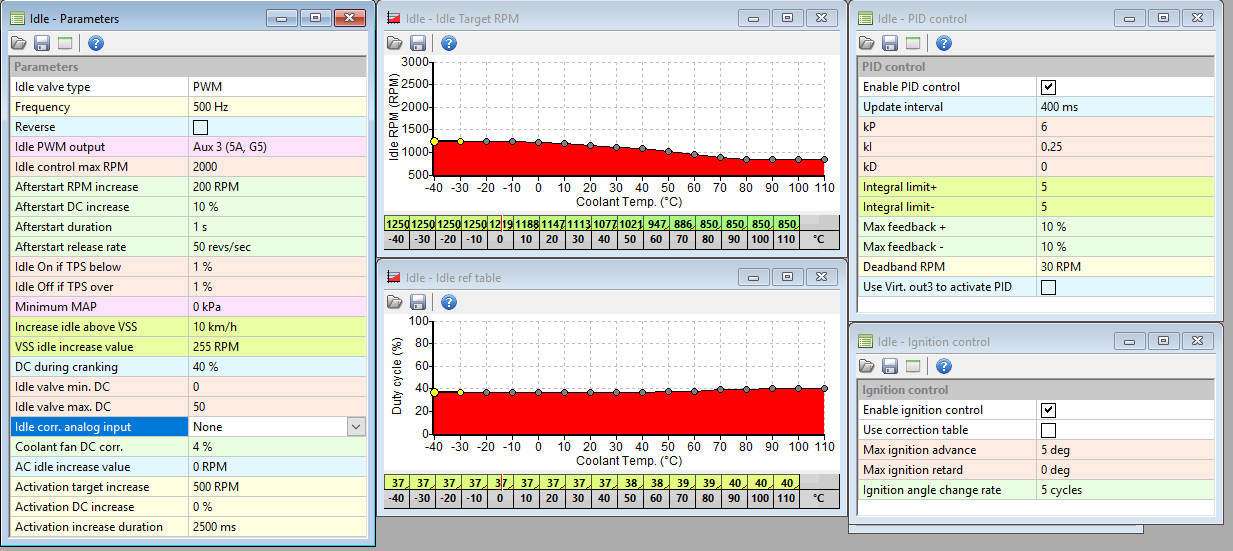Click the Frequency 500 Hz value field
This screenshot has width=1233, height=551.
277,107
